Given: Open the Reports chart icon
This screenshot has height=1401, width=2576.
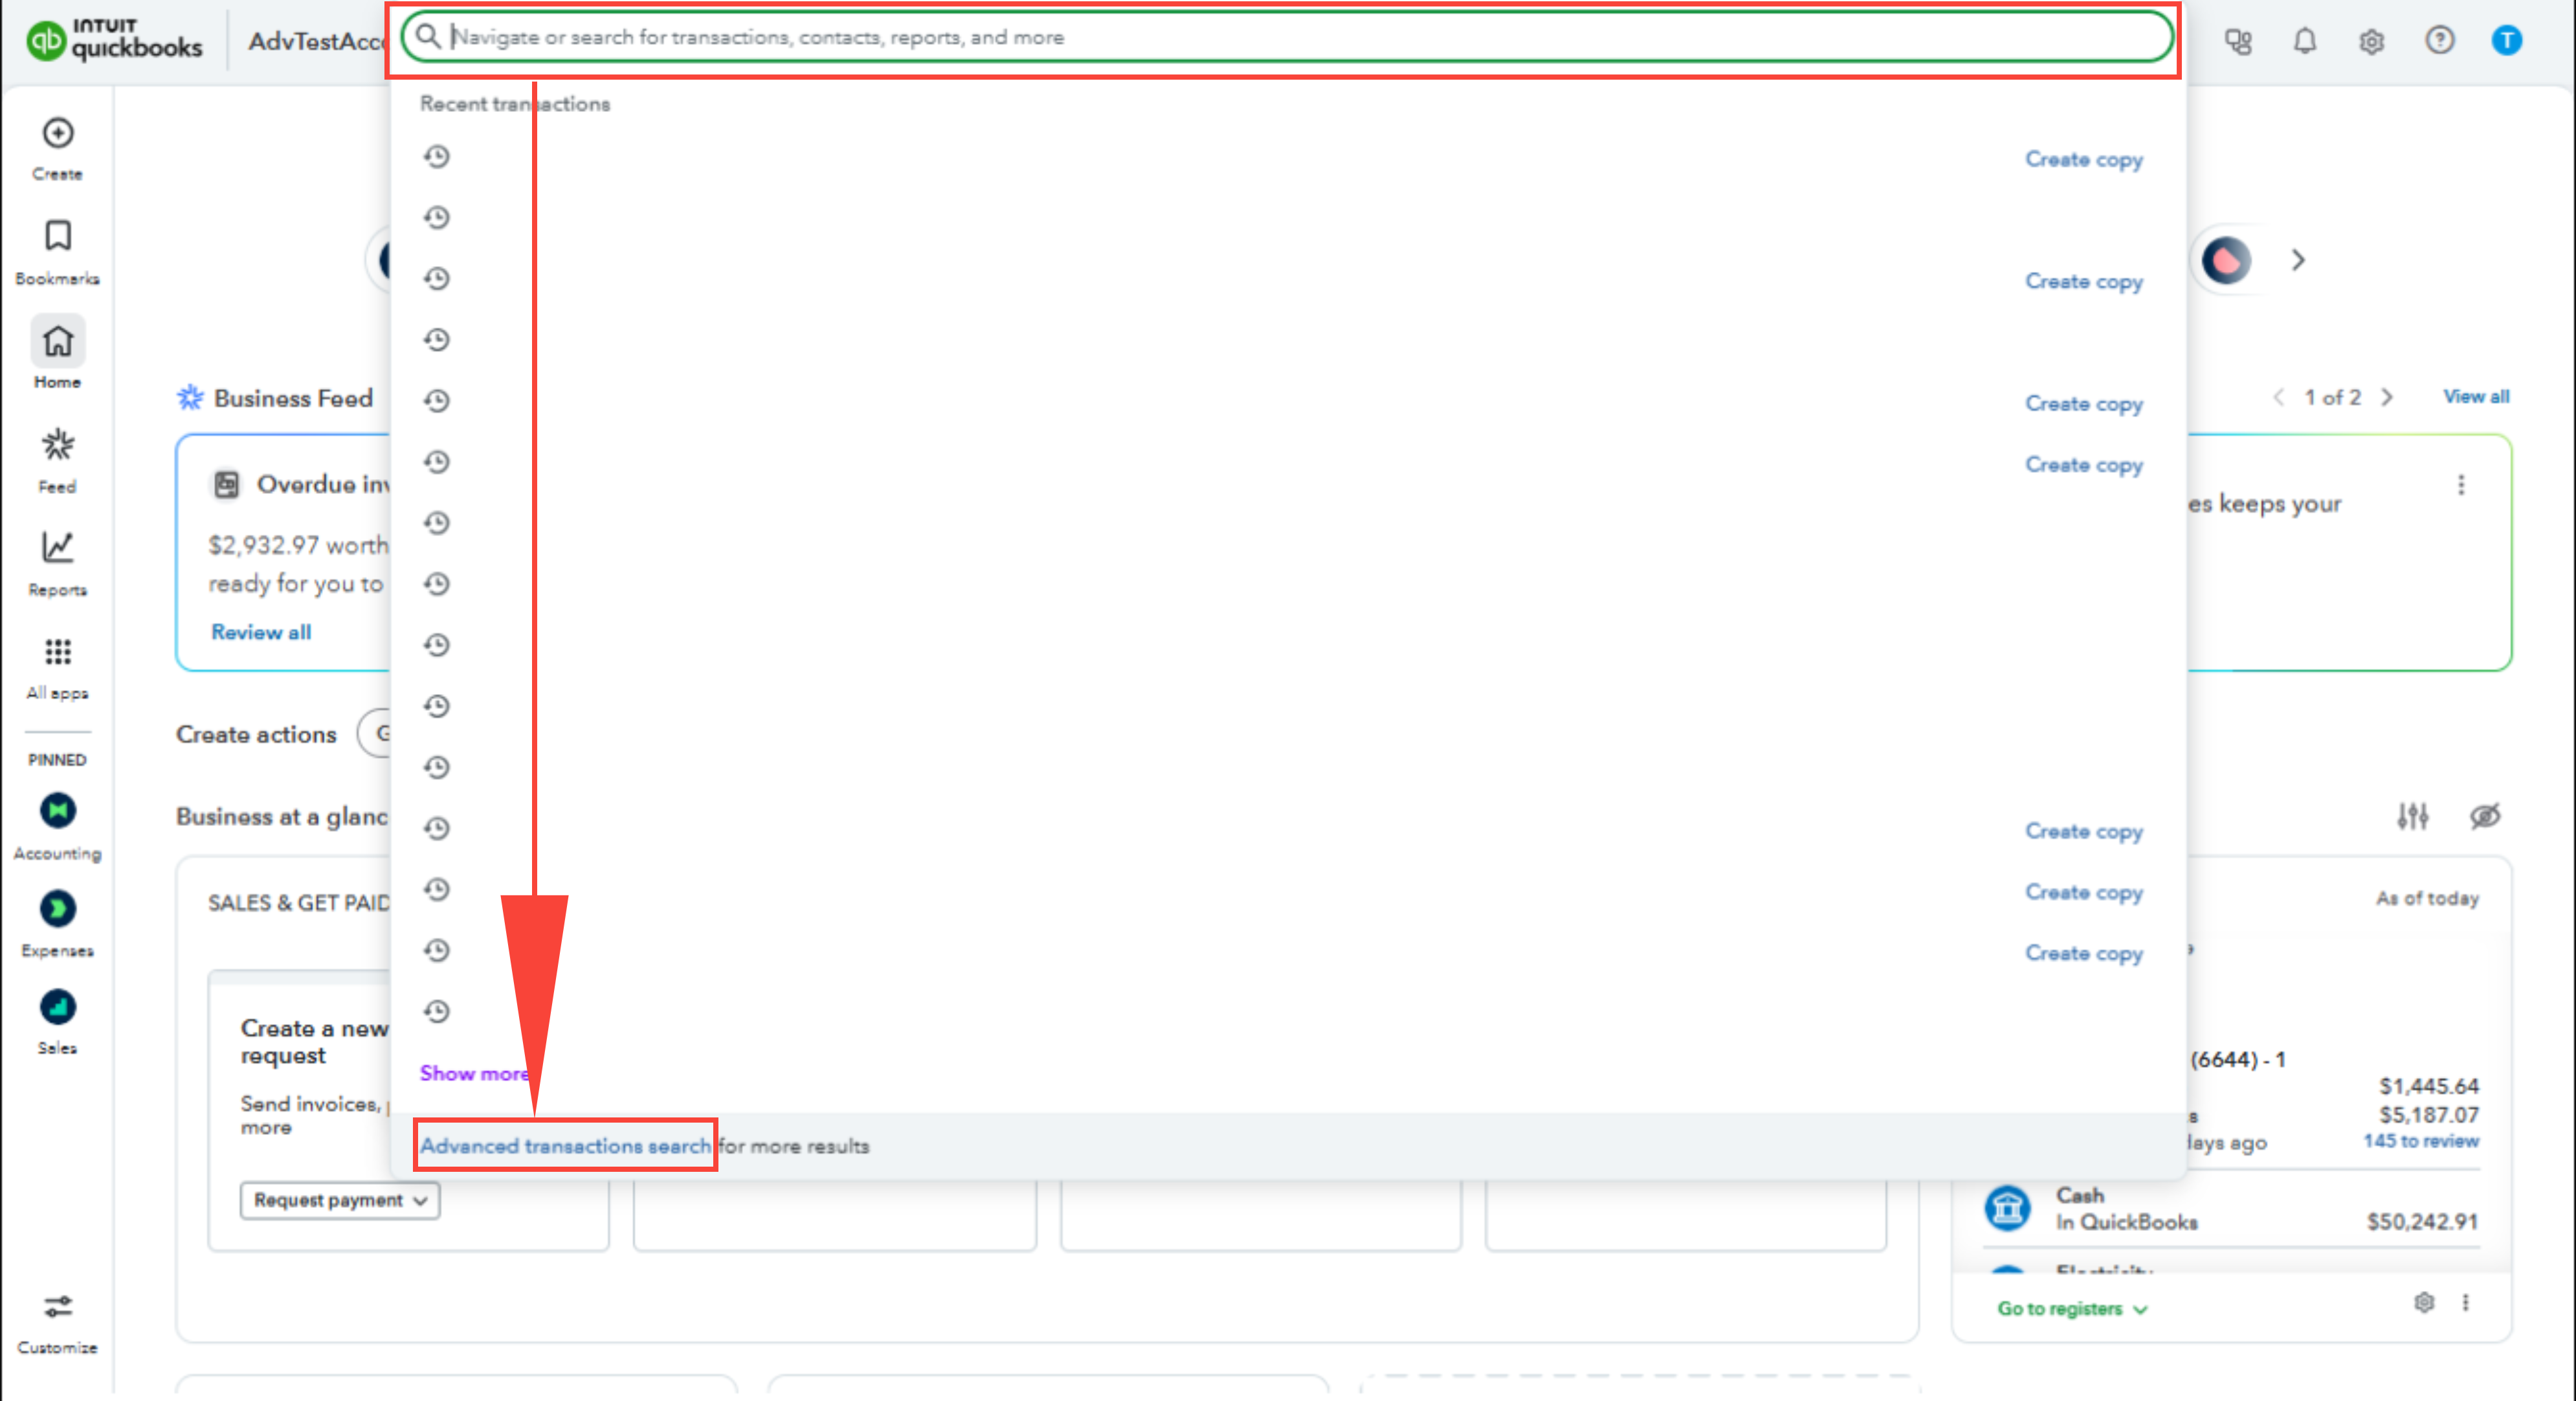Looking at the screenshot, I should (57, 548).
